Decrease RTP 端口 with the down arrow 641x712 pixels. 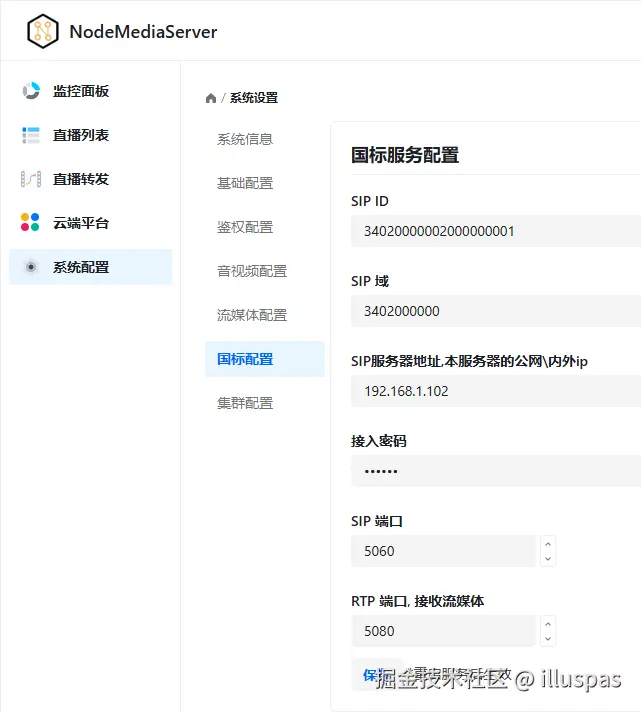tap(548, 638)
